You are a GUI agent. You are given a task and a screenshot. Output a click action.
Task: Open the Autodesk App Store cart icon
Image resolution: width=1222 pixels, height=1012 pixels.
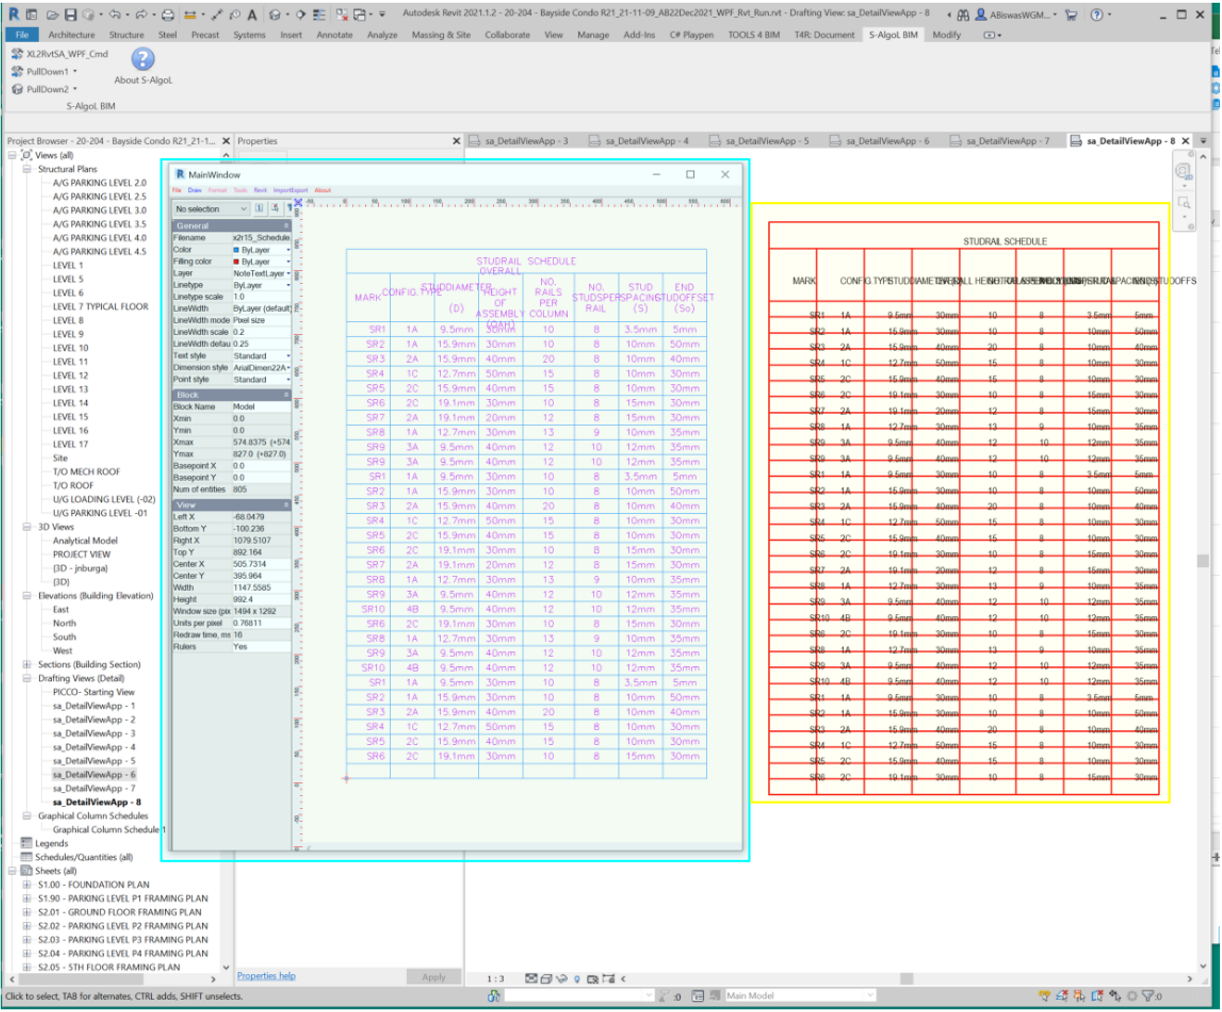(1072, 15)
